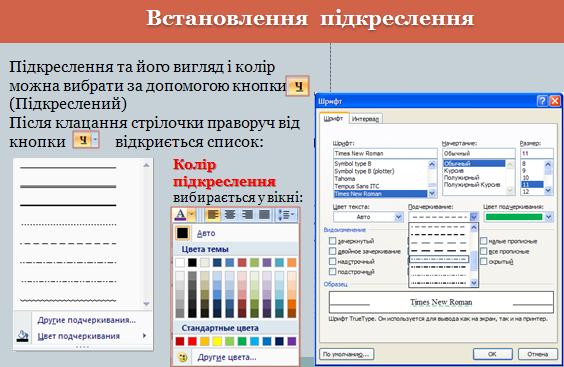Toggle the все прописные checkbox
The height and width of the screenshot is (367, 564).
coord(484,251)
